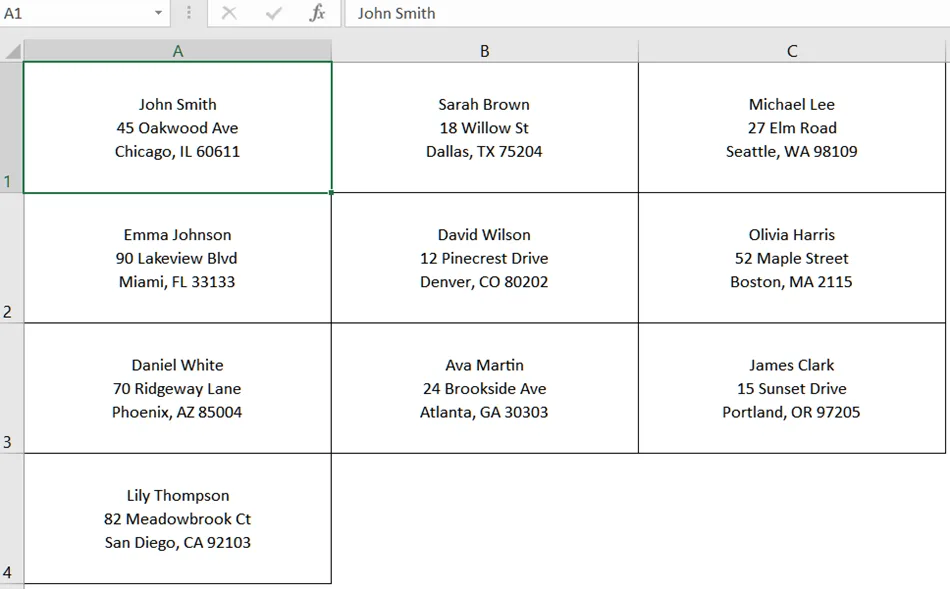The width and height of the screenshot is (950, 589).
Task: Select the Sarah Brown address cell
Action: (485, 127)
